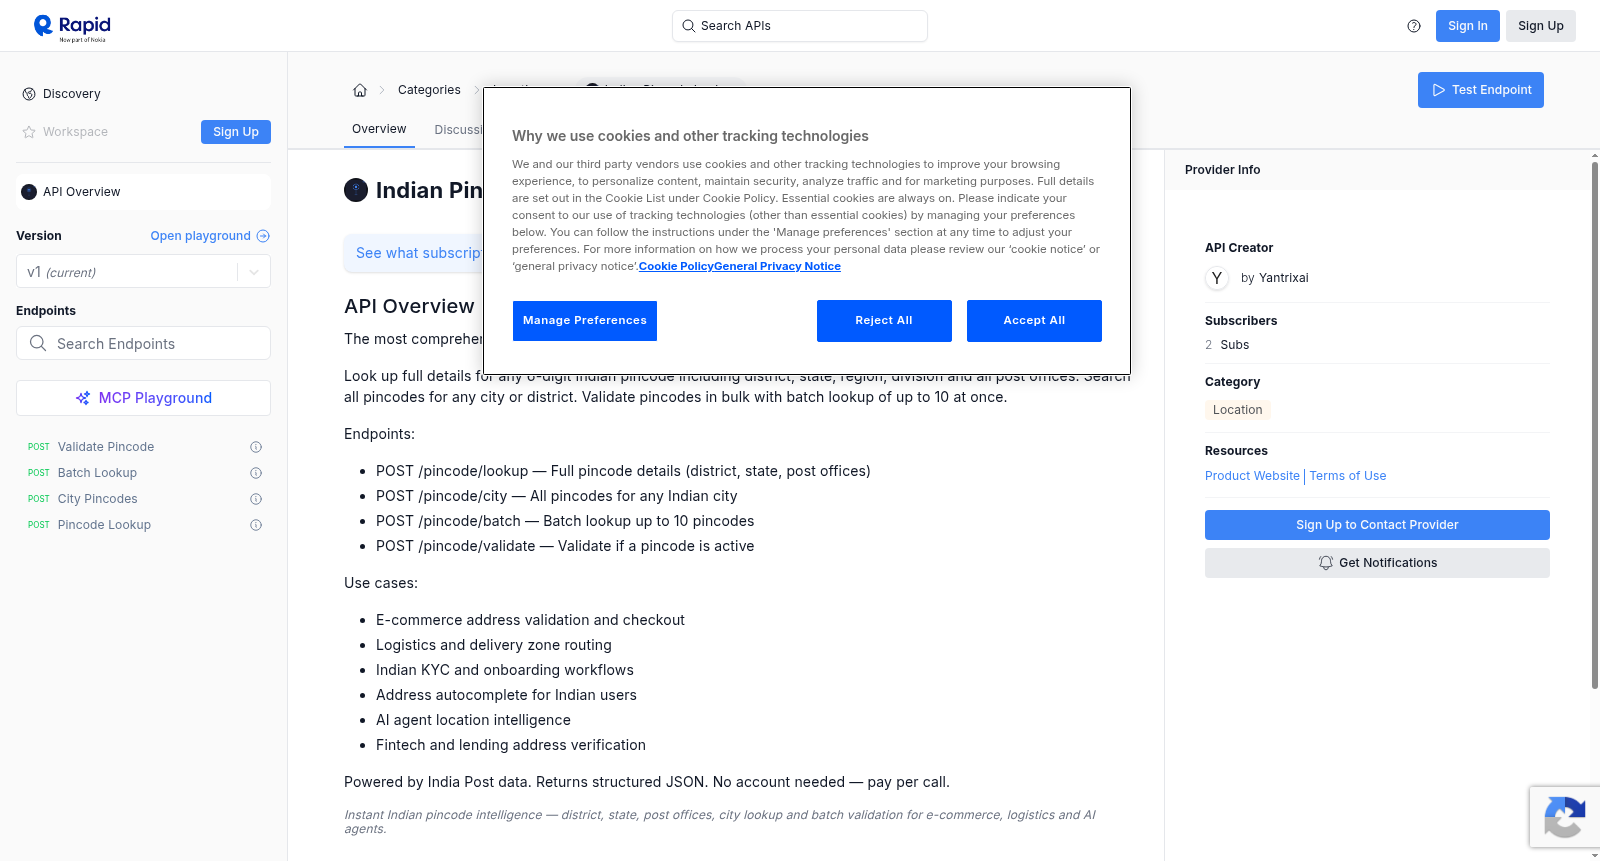Click the Indian Pincode API logo icon

tap(356, 190)
